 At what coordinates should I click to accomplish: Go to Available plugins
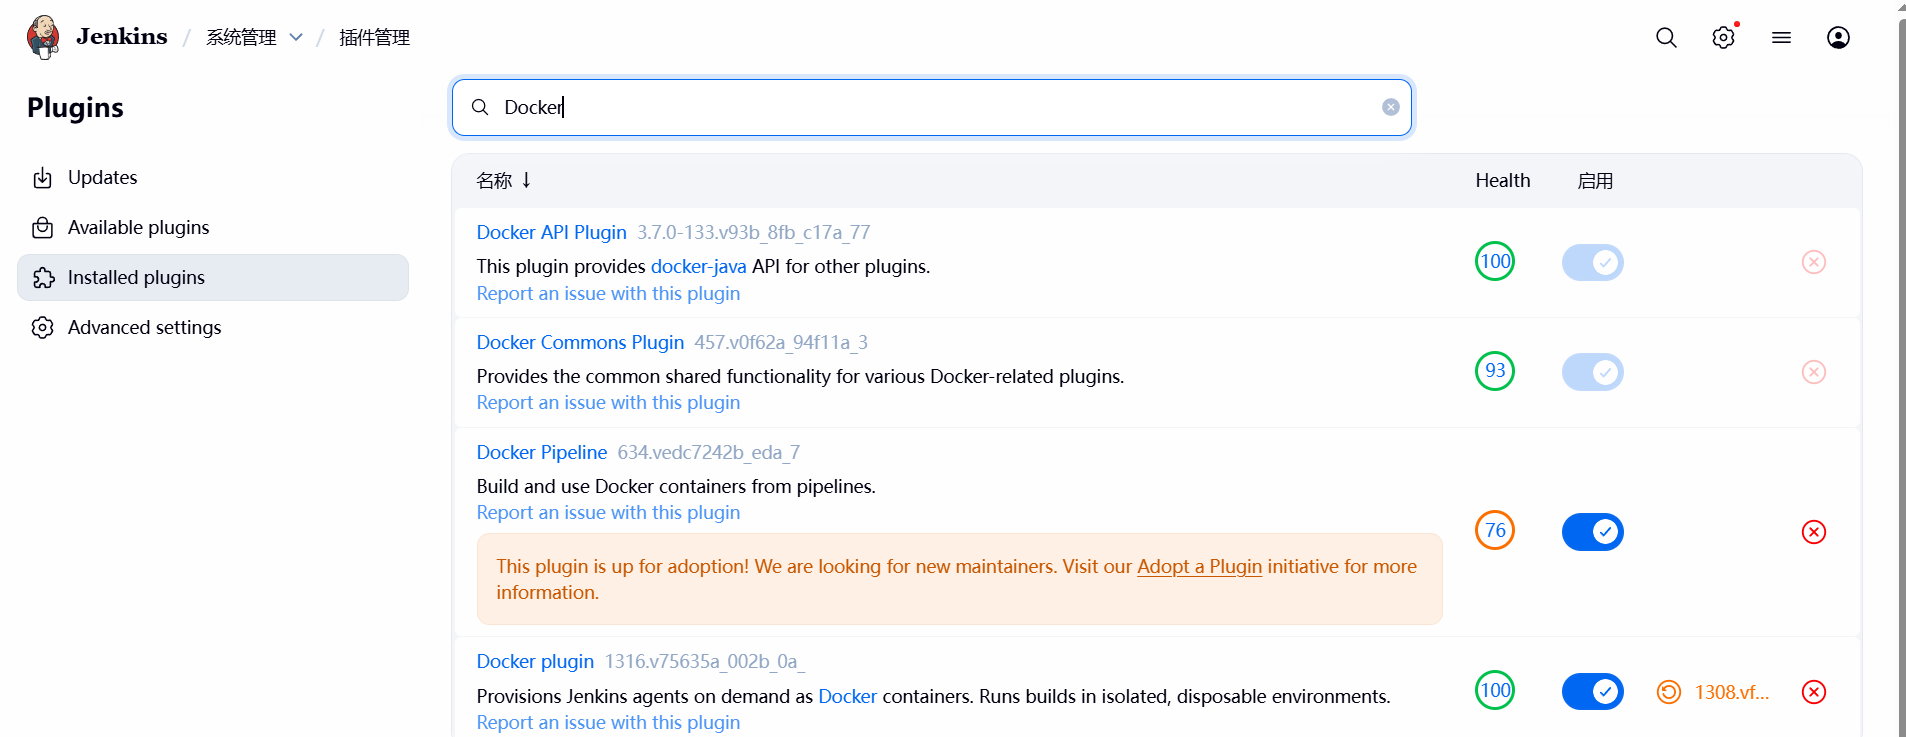coord(138,228)
